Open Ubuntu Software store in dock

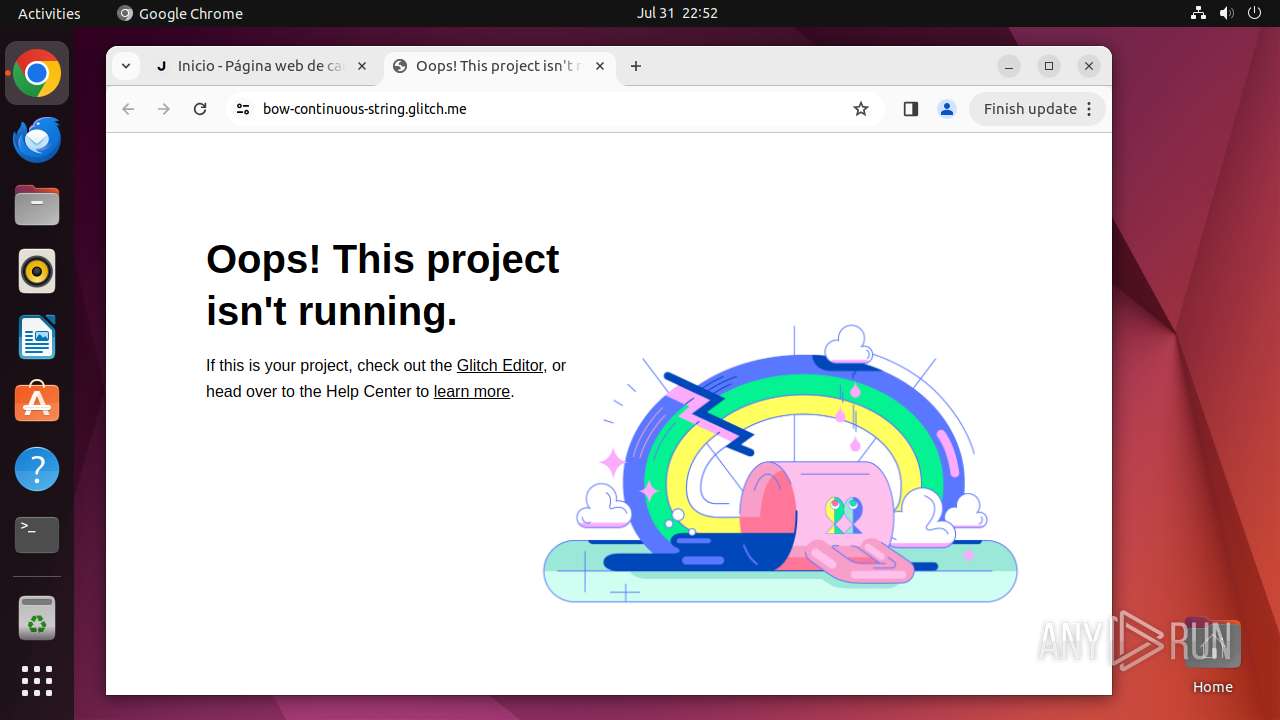[x=37, y=403]
